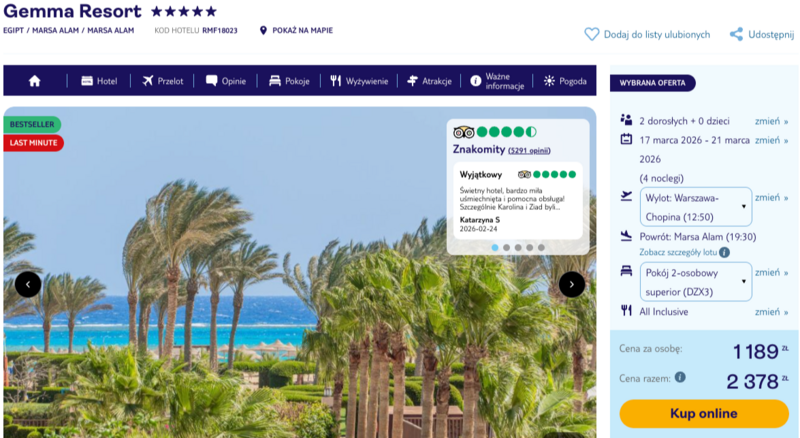This screenshot has height=438, width=800.
Task: Open the Pokój 2-osobowy superior room dropdown
Action: (x=696, y=282)
